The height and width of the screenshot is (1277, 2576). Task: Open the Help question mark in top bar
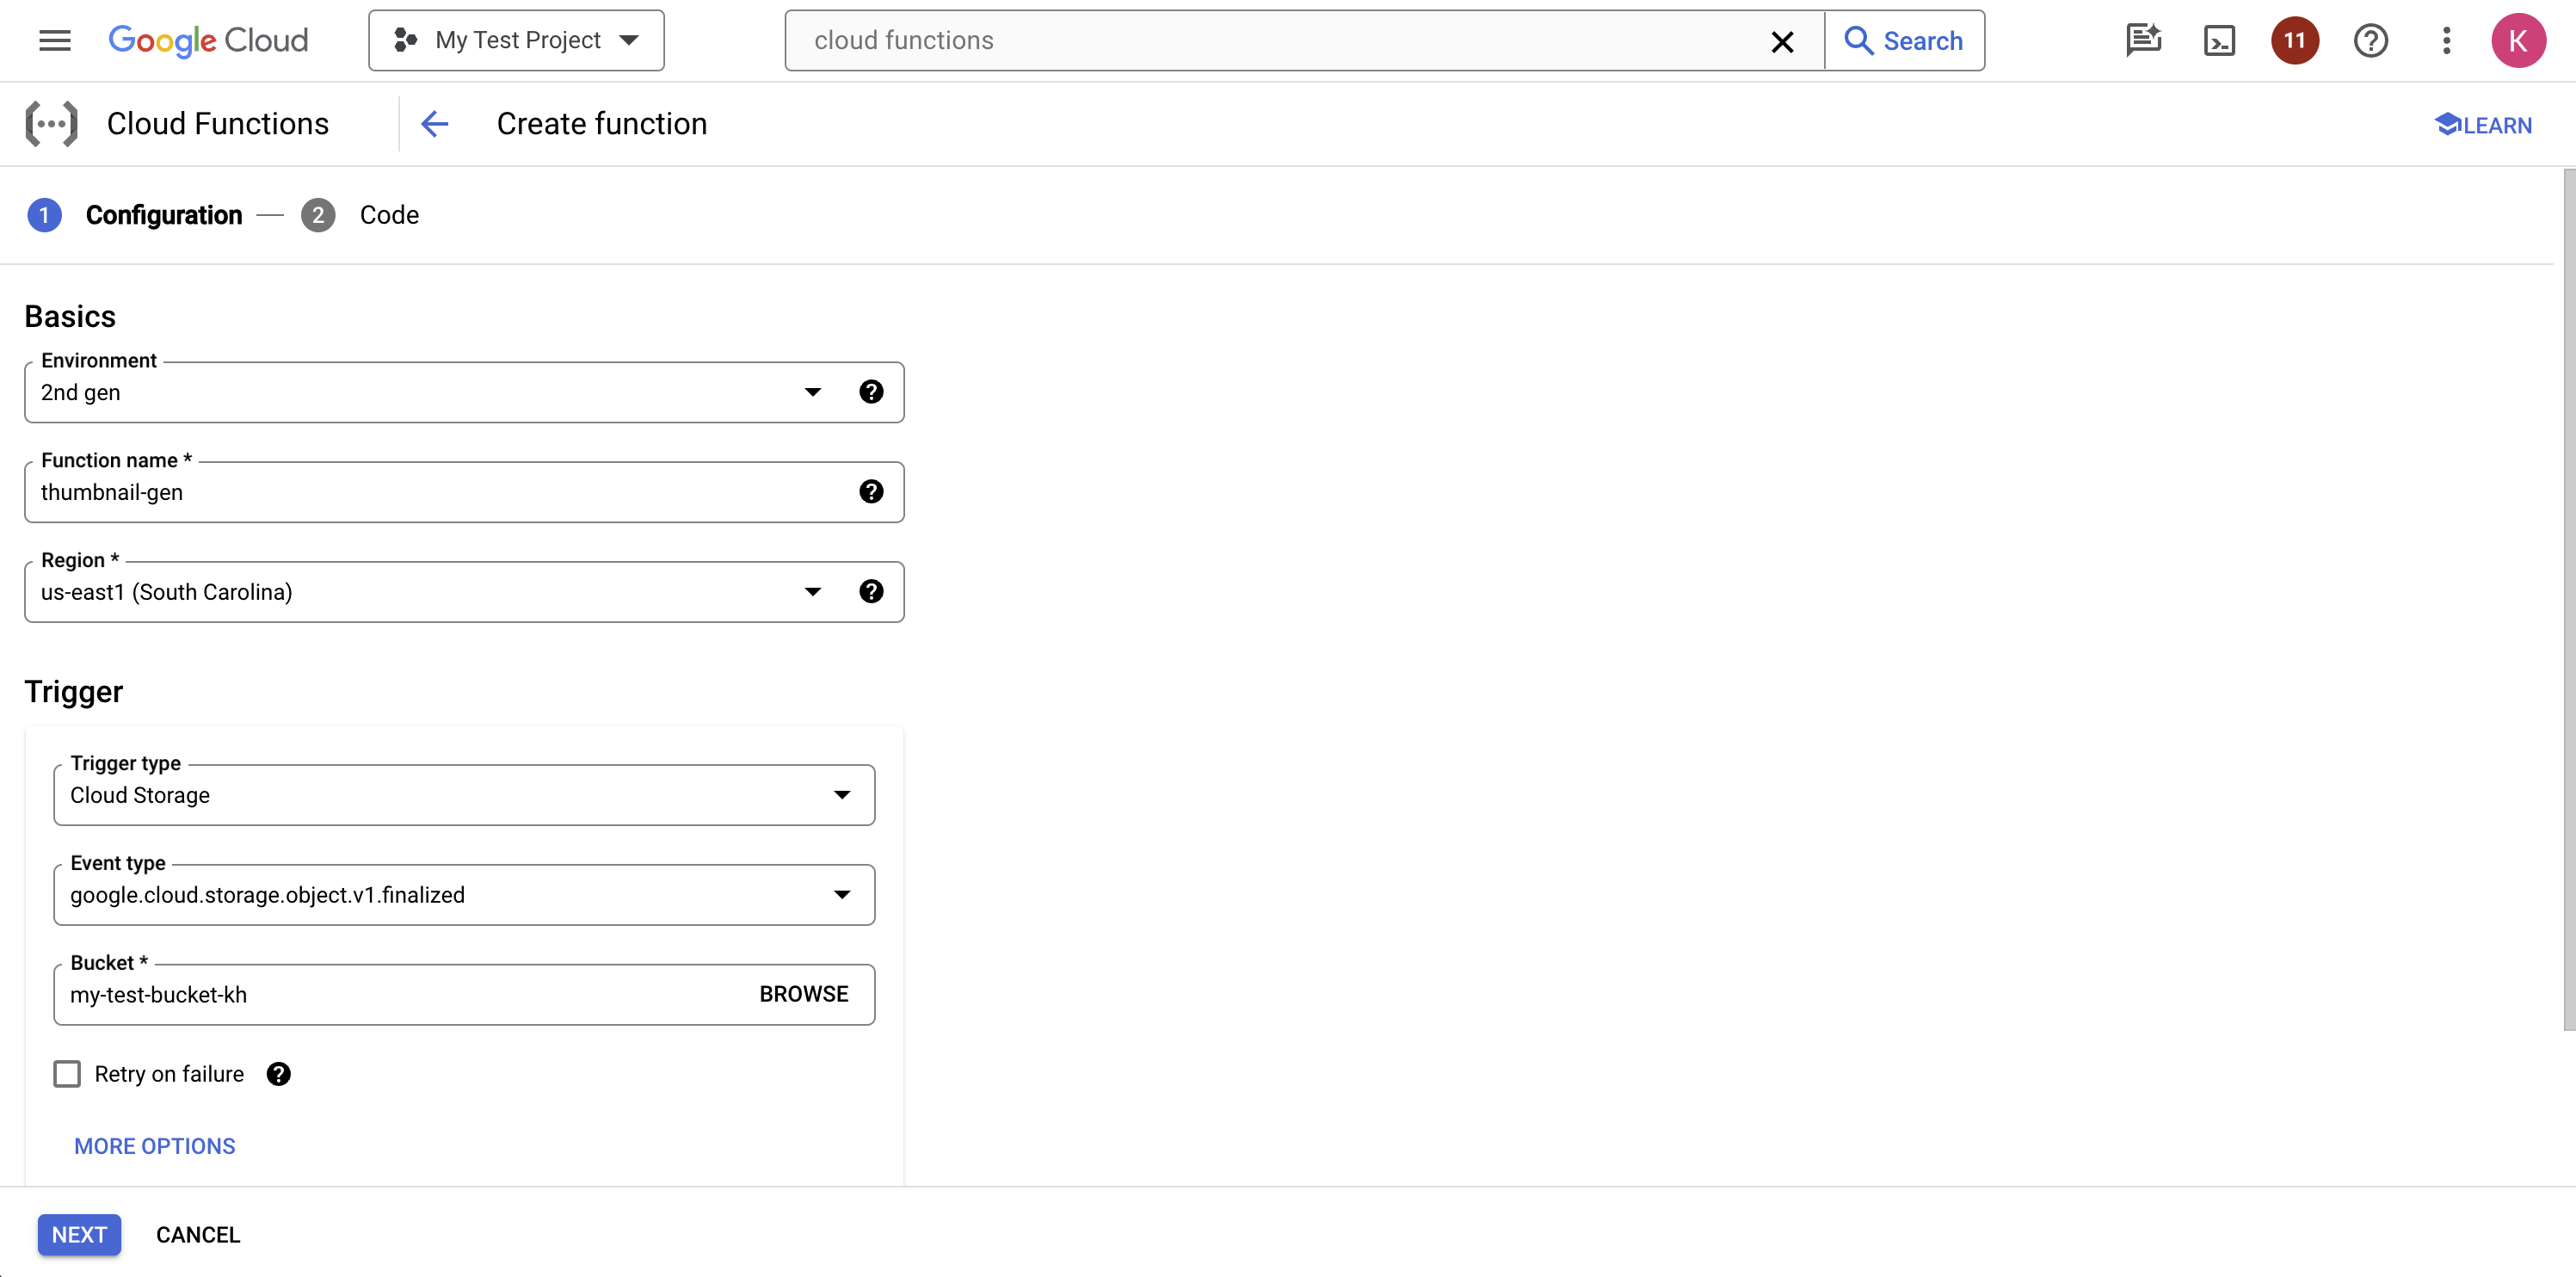pyautogui.click(x=2371, y=40)
